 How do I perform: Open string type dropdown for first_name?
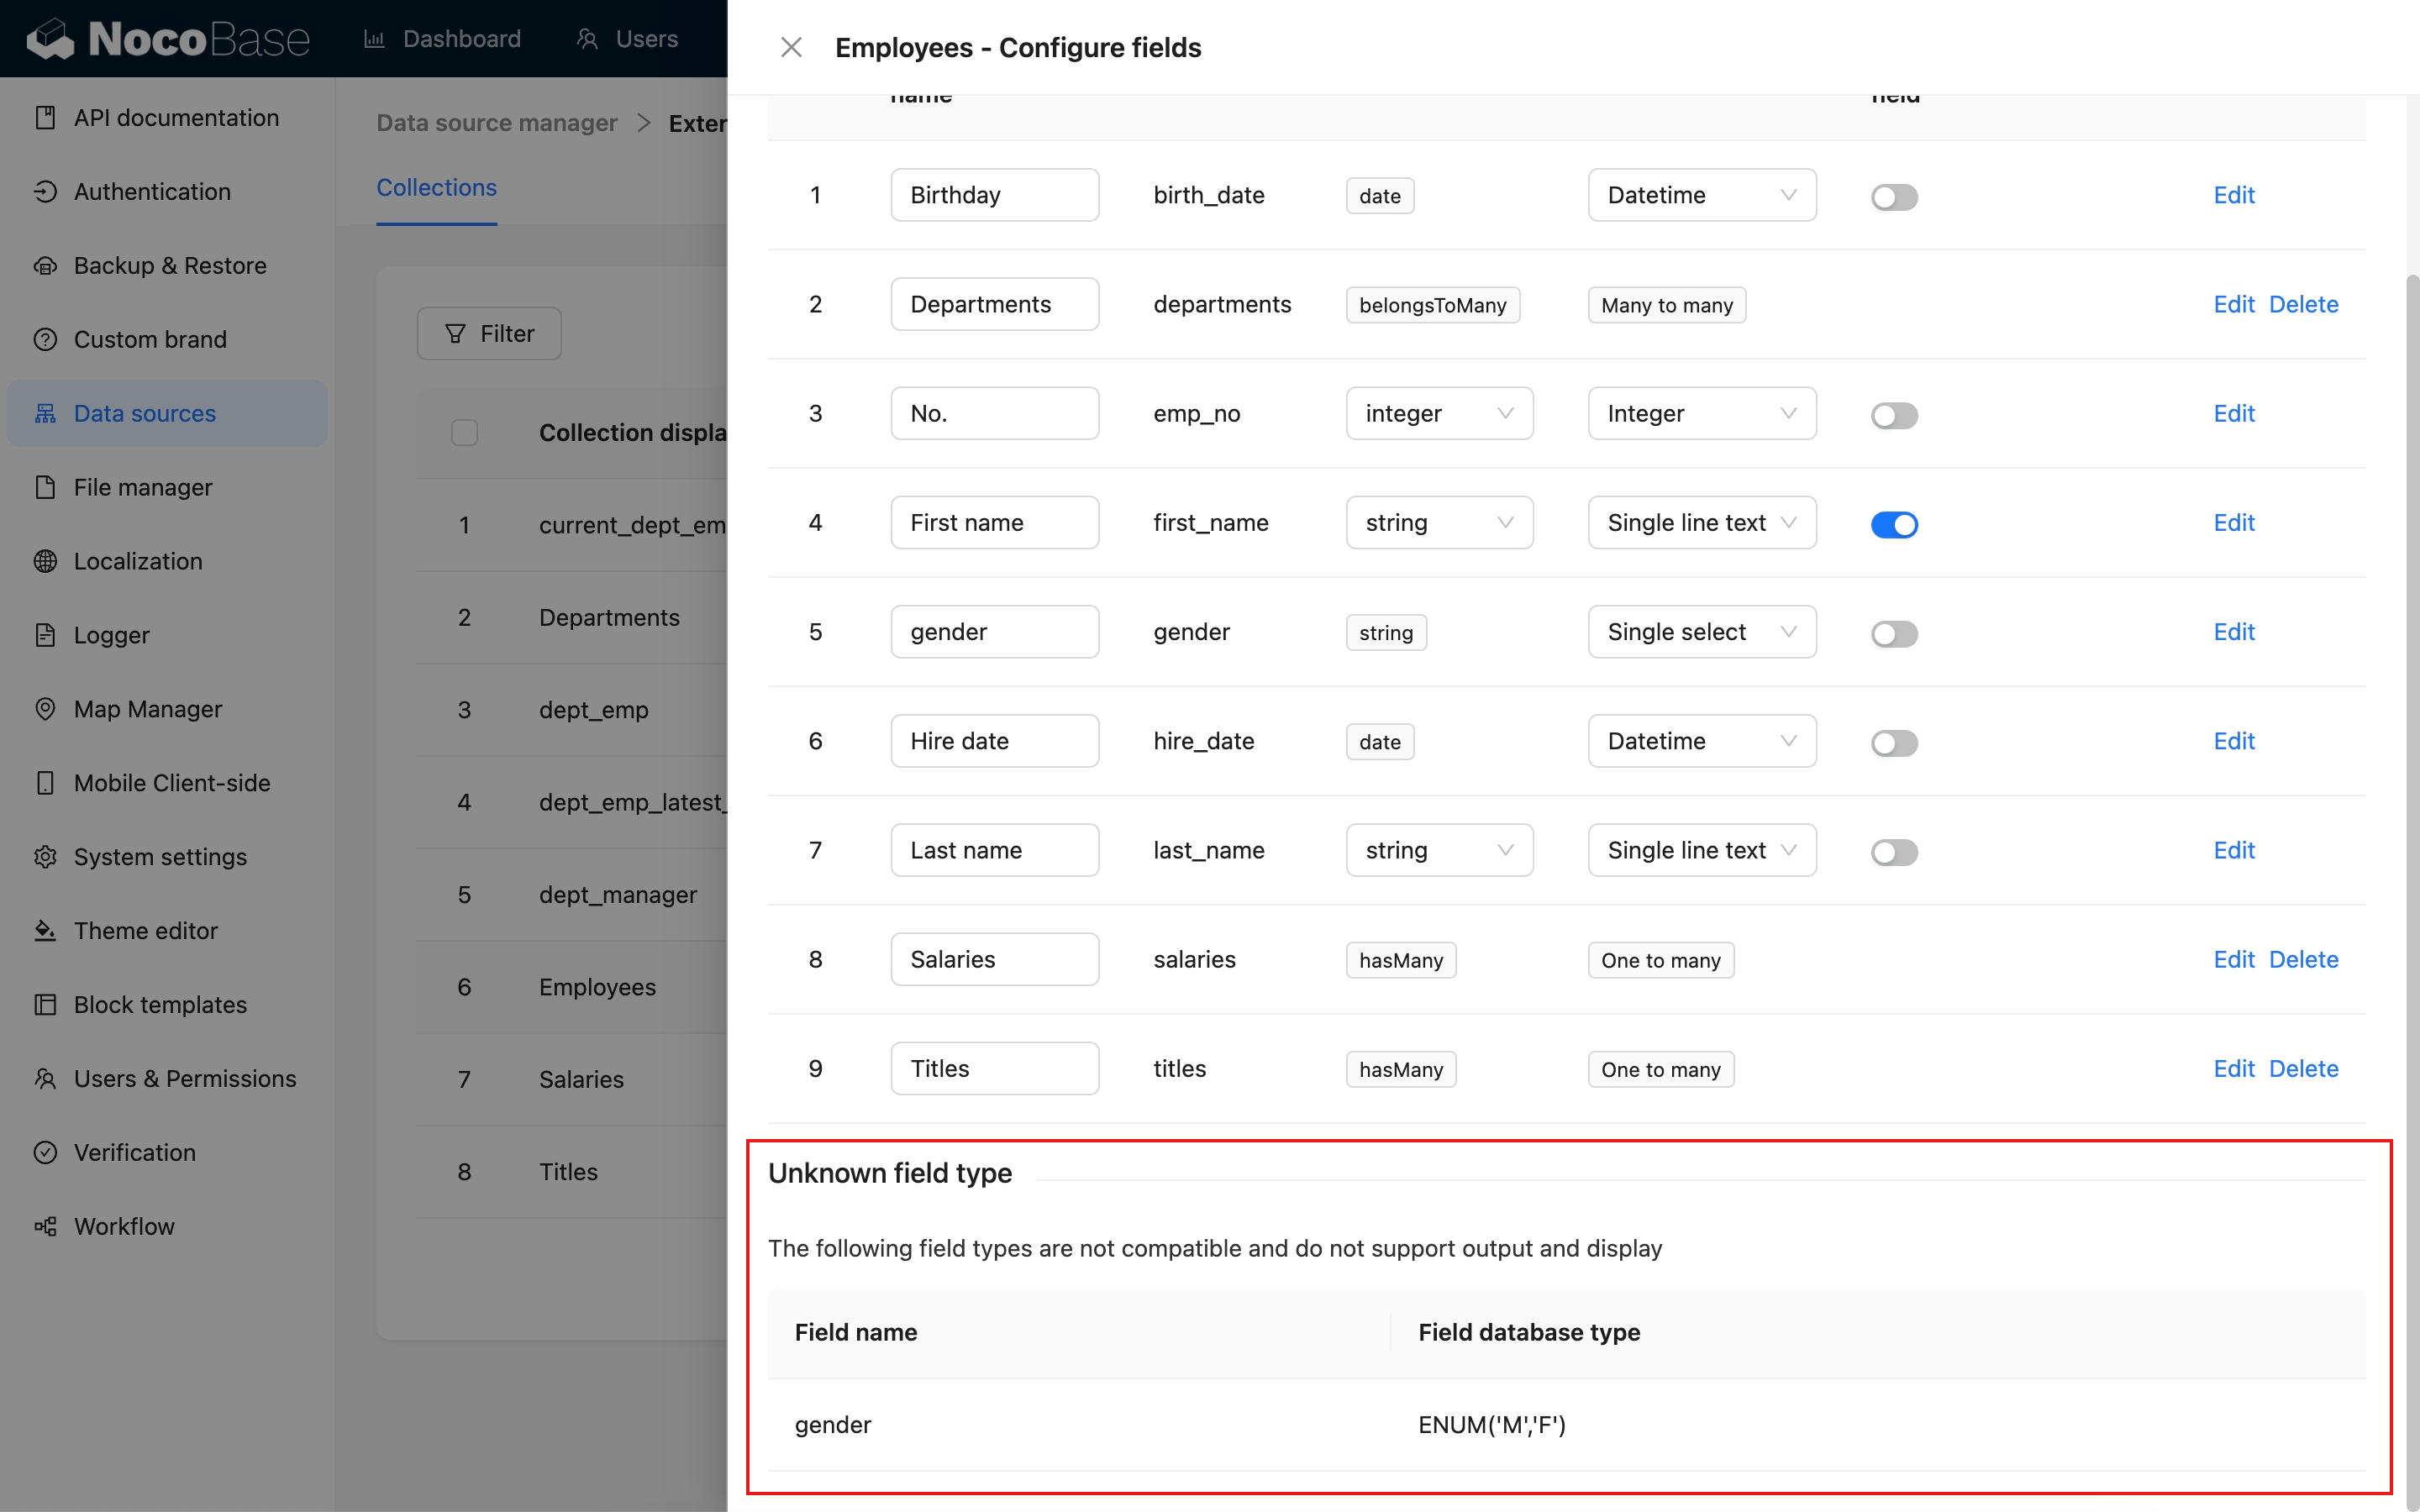1439,522
